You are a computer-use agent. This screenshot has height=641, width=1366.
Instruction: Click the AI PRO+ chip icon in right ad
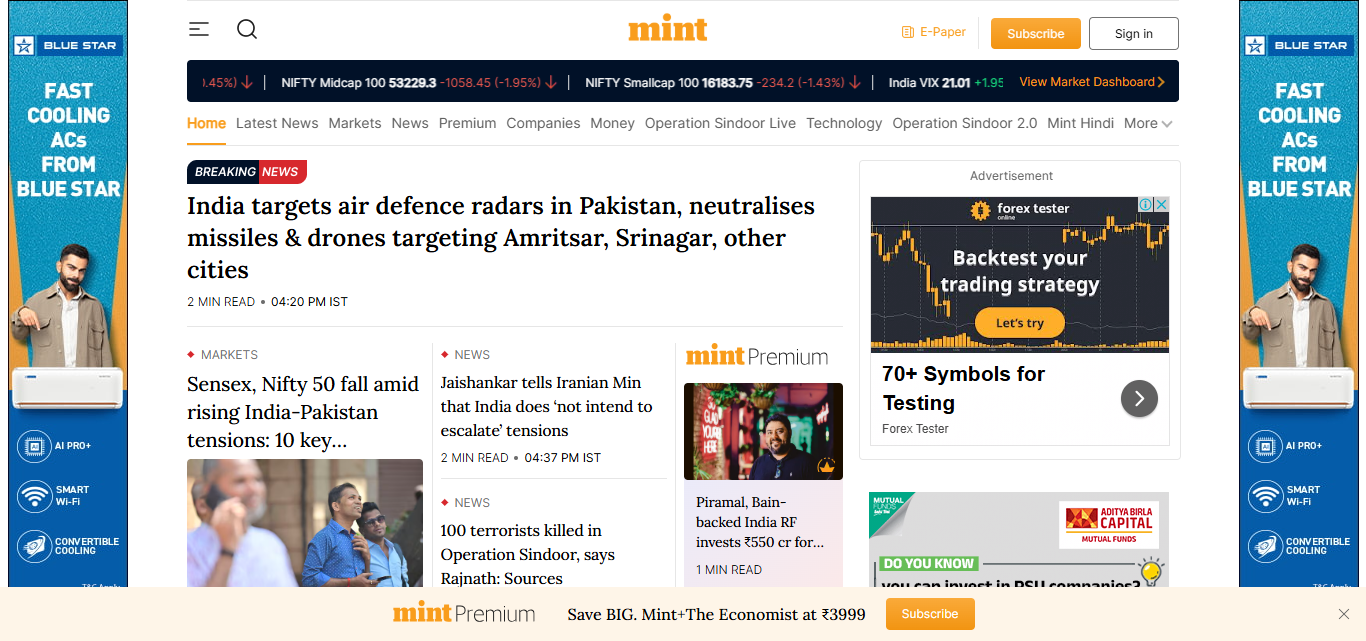pos(1265,446)
